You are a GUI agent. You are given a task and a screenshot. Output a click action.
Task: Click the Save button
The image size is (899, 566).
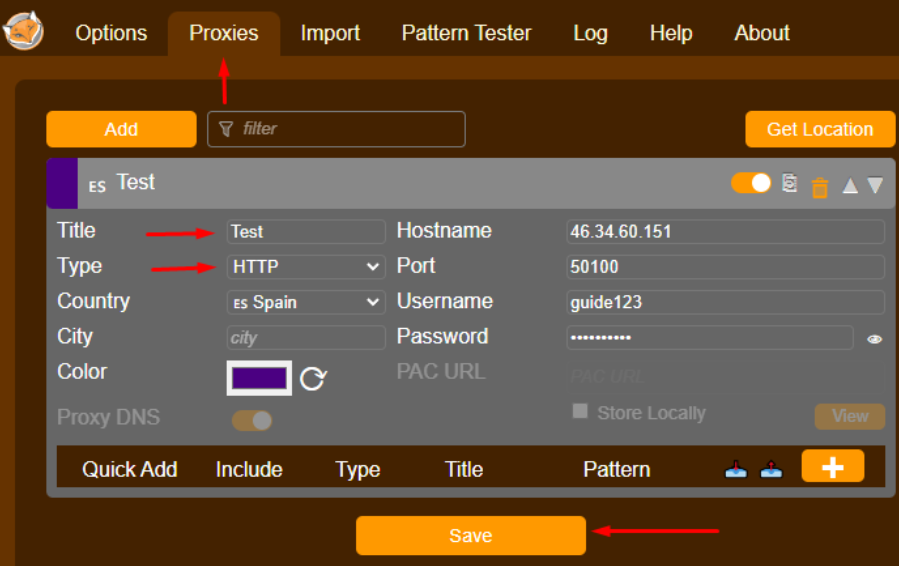point(471,536)
